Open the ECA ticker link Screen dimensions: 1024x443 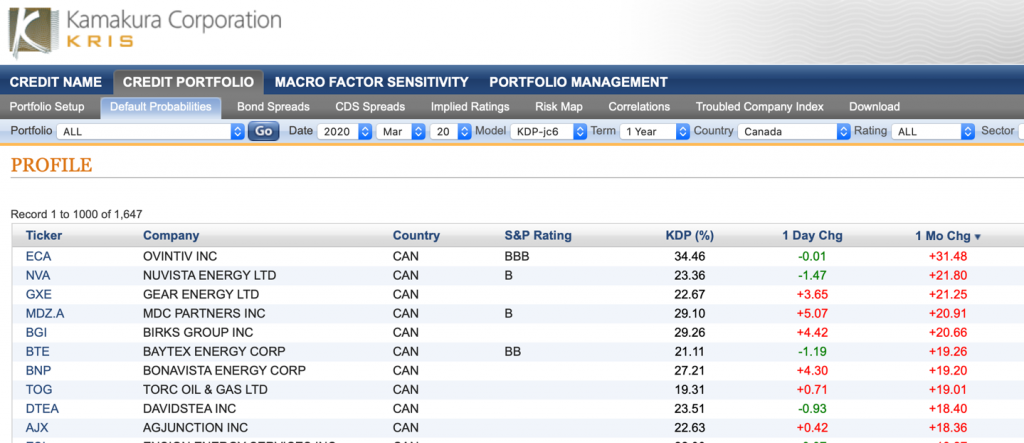[x=37, y=256]
